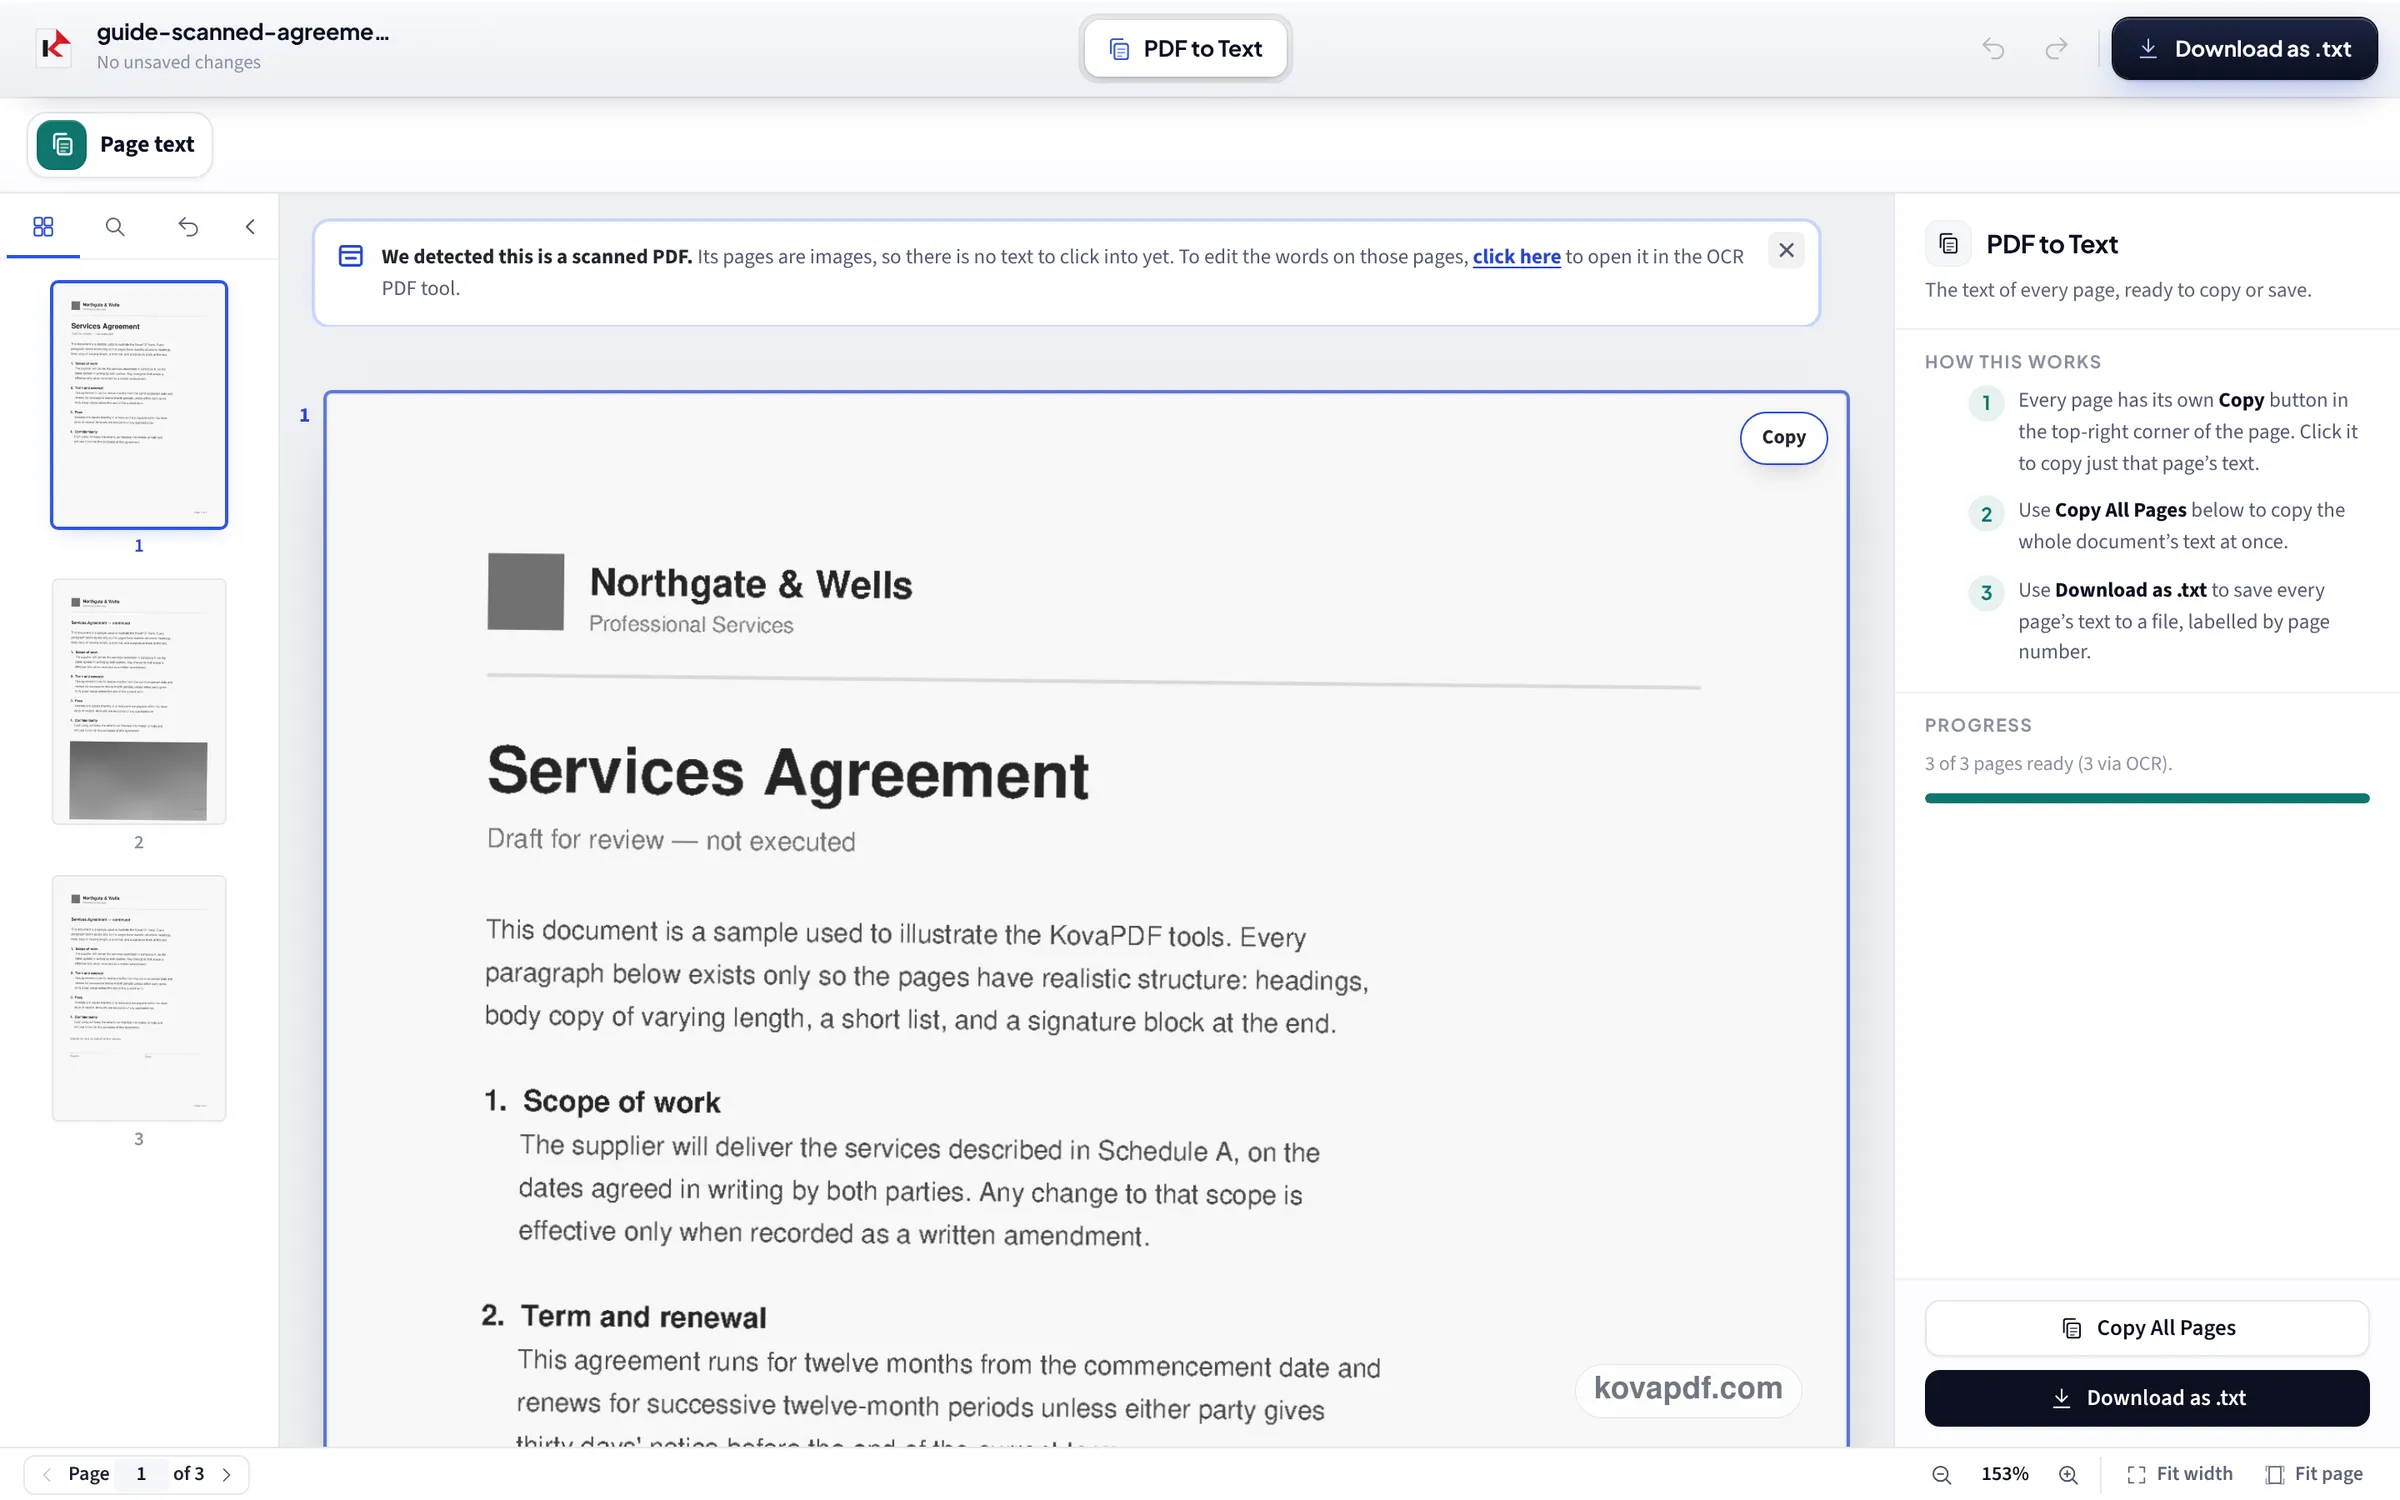Screen dimensions: 2400x1500
Task: Select page 1 thumbnail
Action: pyautogui.click(x=139, y=404)
